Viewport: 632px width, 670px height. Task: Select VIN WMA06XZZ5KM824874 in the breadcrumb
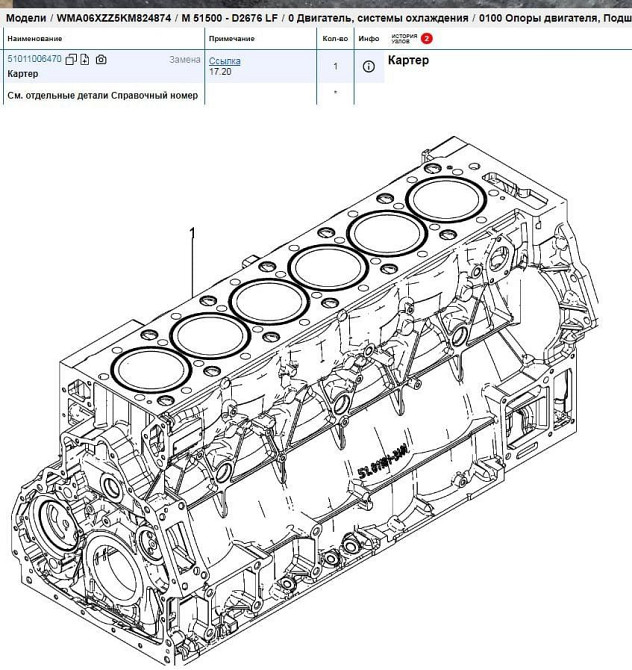pyautogui.click(x=113, y=18)
